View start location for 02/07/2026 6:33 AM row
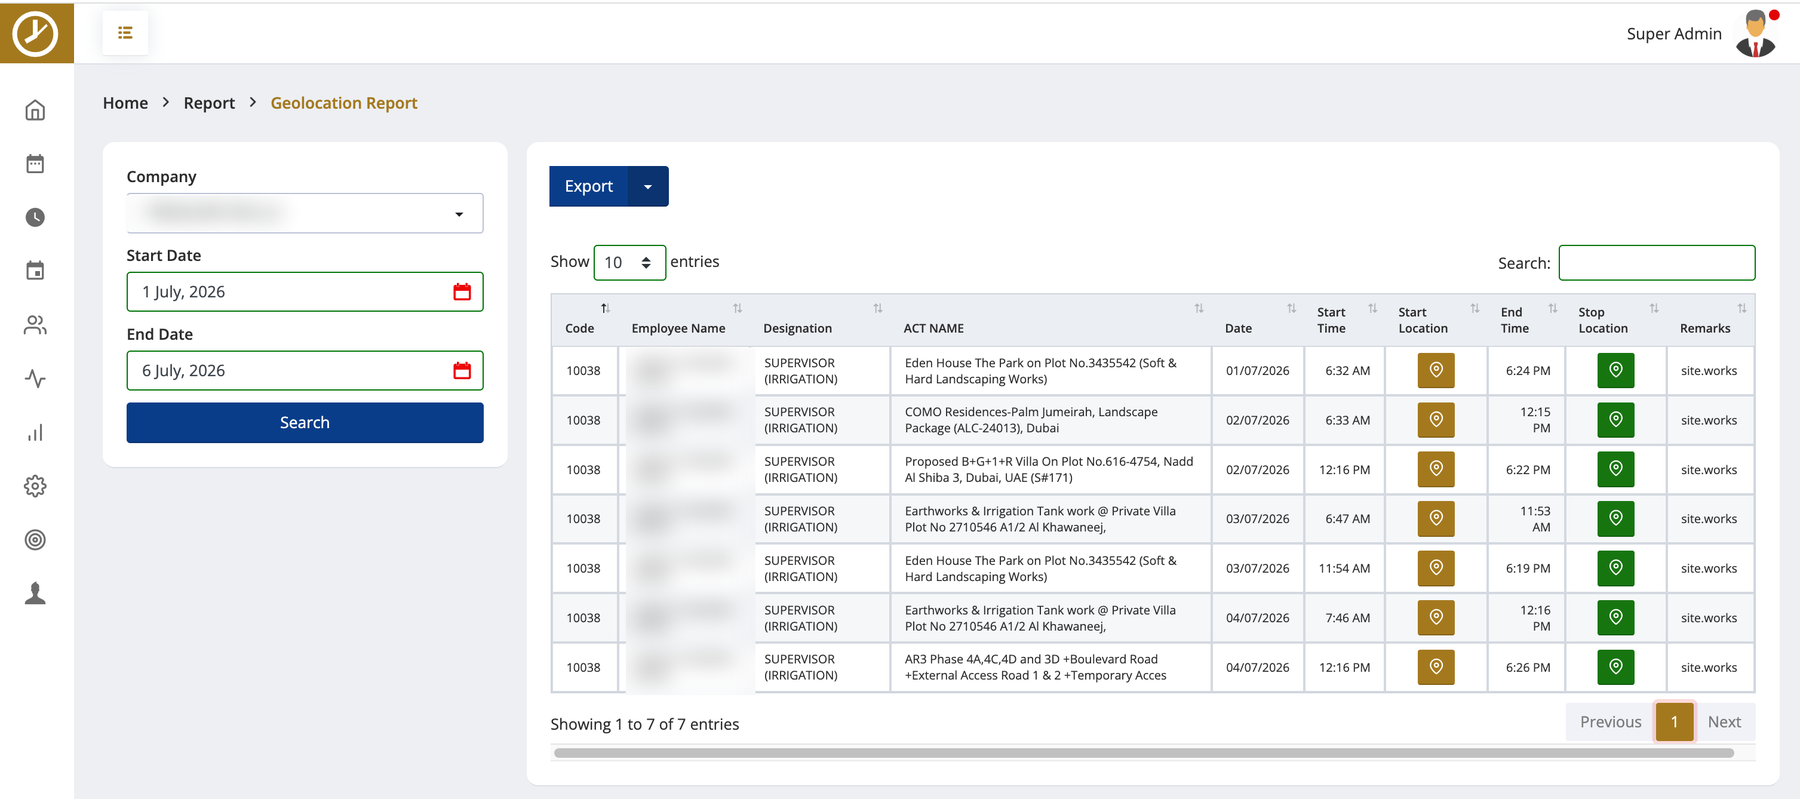This screenshot has width=1800, height=799. pos(1436,420)
